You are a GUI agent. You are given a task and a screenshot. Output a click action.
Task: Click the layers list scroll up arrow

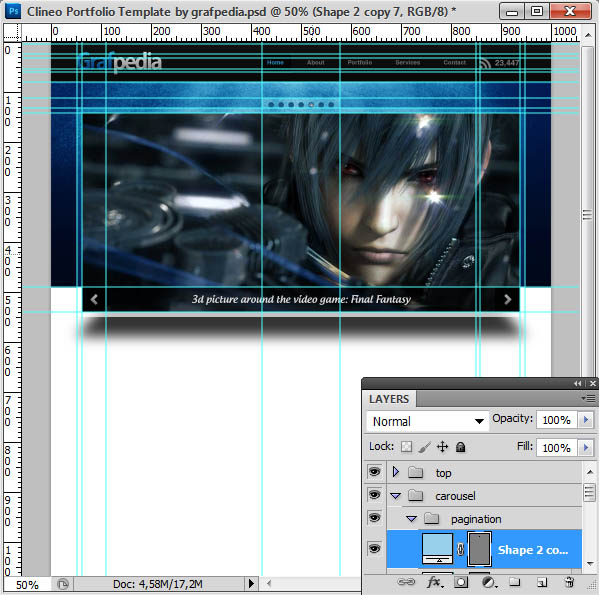tap(589, 472)
